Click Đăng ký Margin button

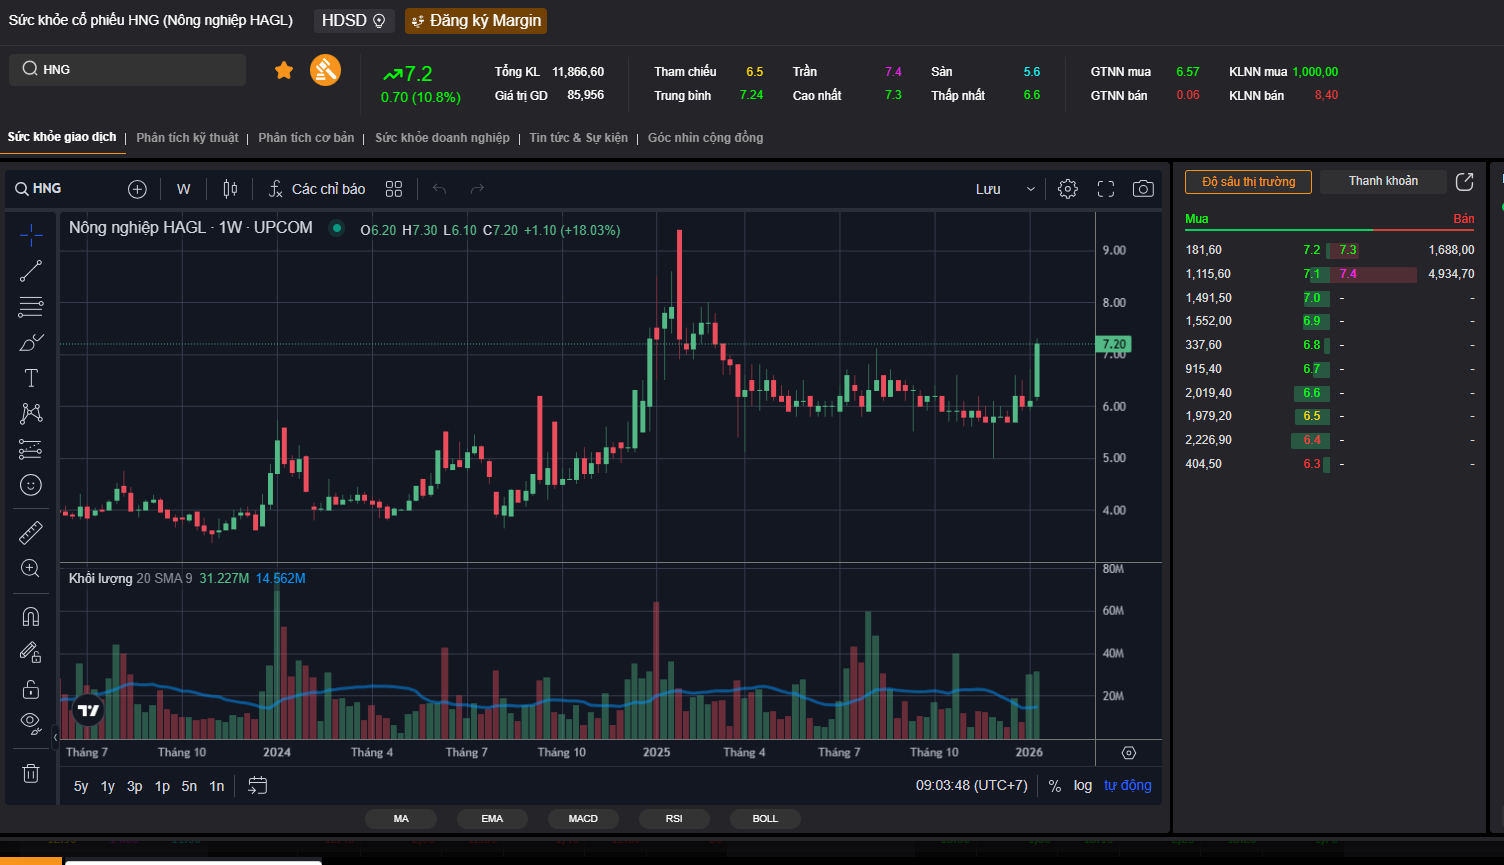coord(476,21)
